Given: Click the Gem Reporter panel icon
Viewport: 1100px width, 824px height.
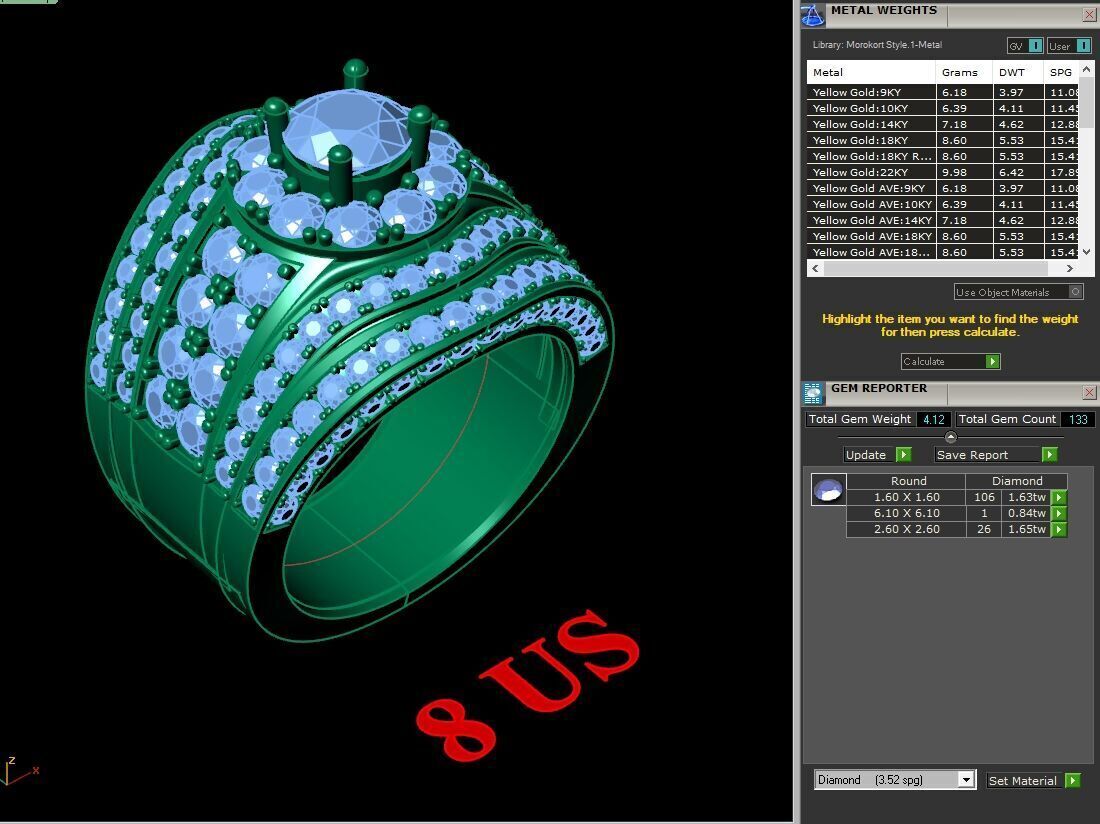Looking at the screenshot, I should [x=813, y=394].
